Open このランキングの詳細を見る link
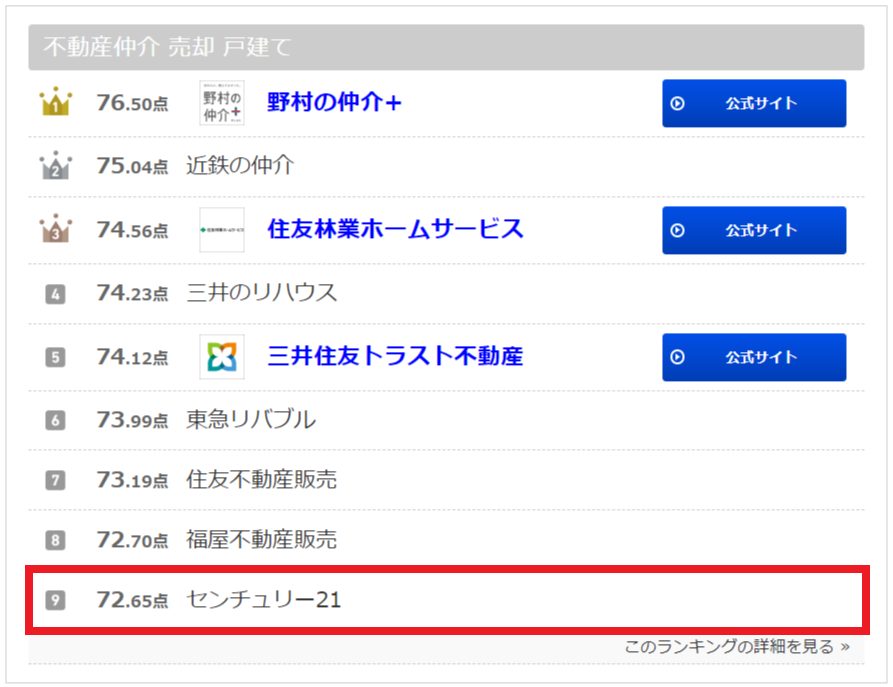 click(737, 647)
